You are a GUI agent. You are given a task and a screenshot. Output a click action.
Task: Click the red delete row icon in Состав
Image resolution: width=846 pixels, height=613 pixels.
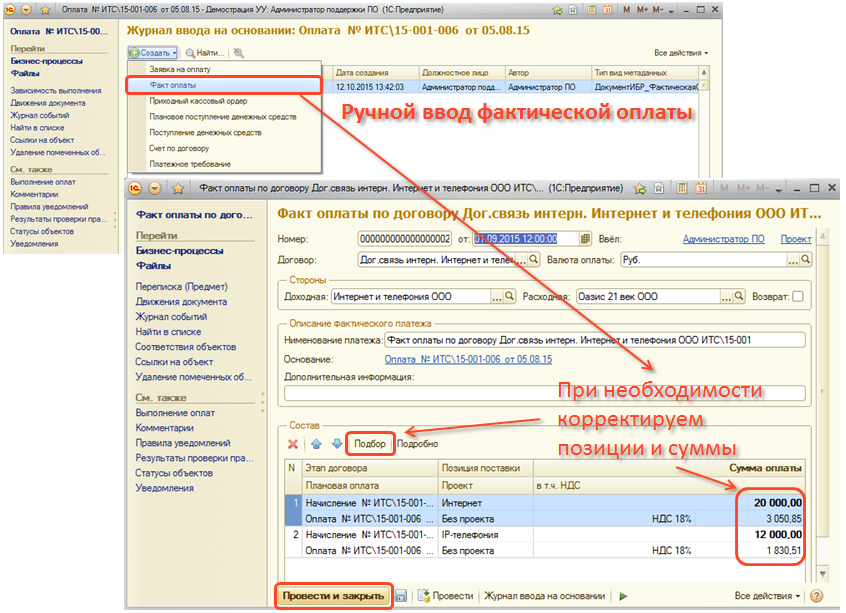coord(293,443)
